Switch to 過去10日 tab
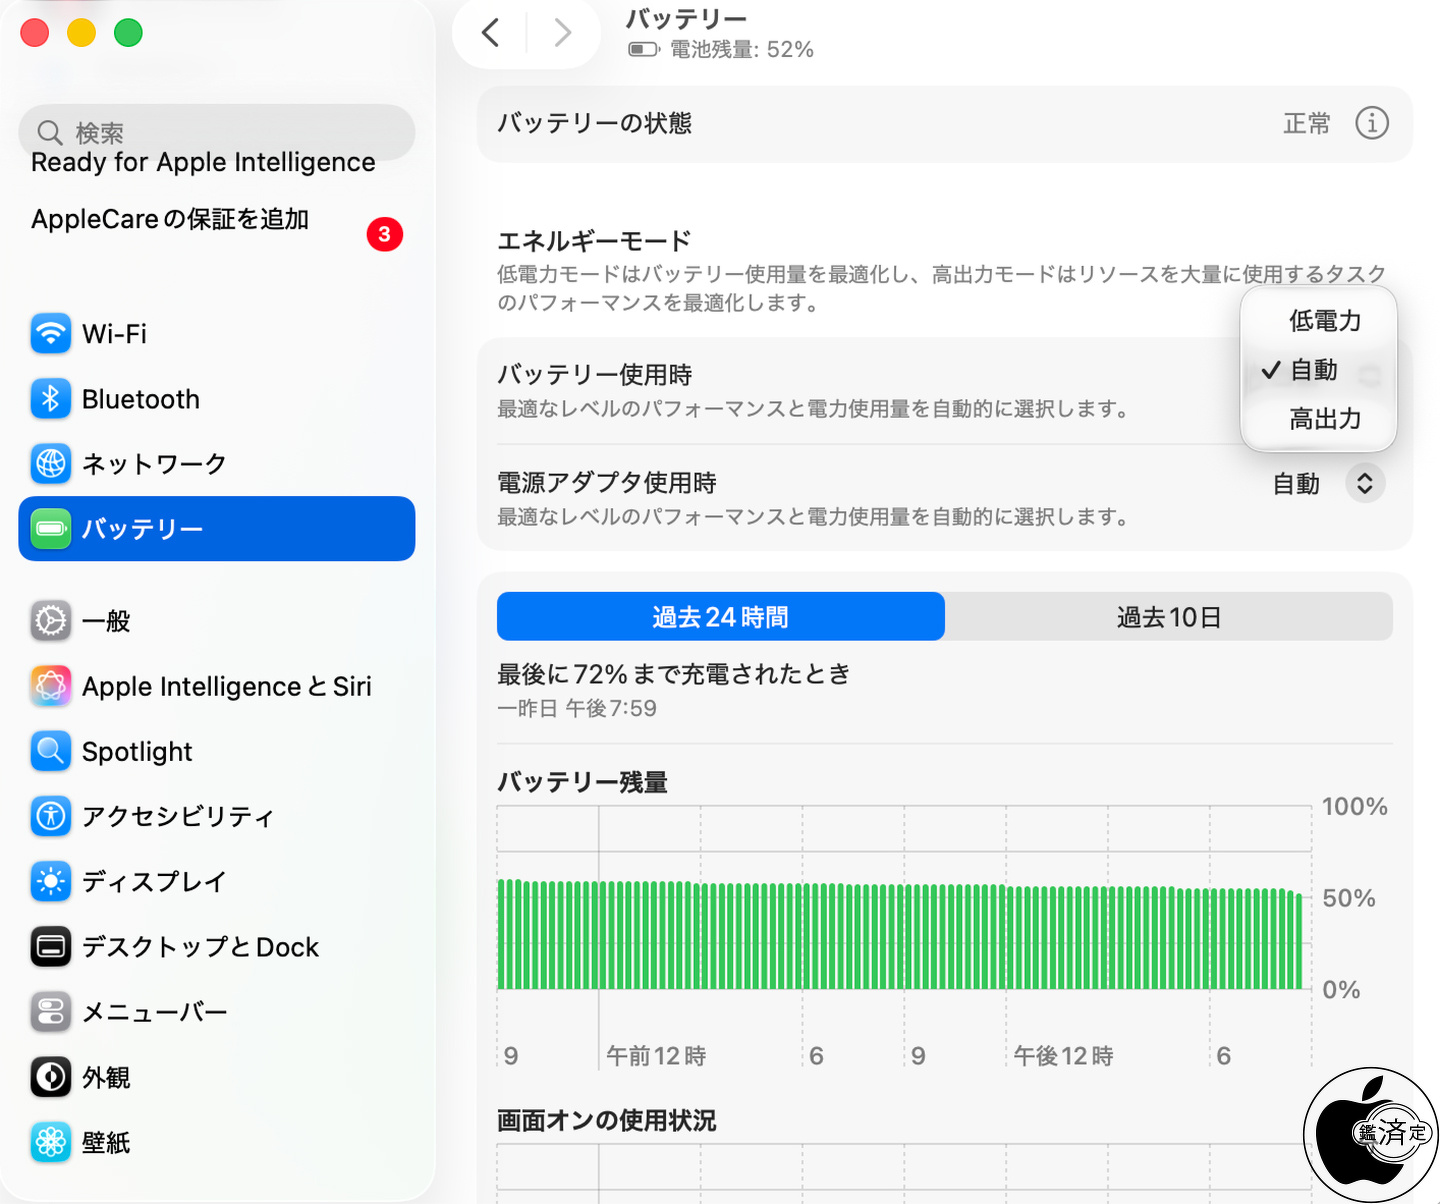The width and height of the screenshot is (1440, 1204). (x=1168, y=617)
